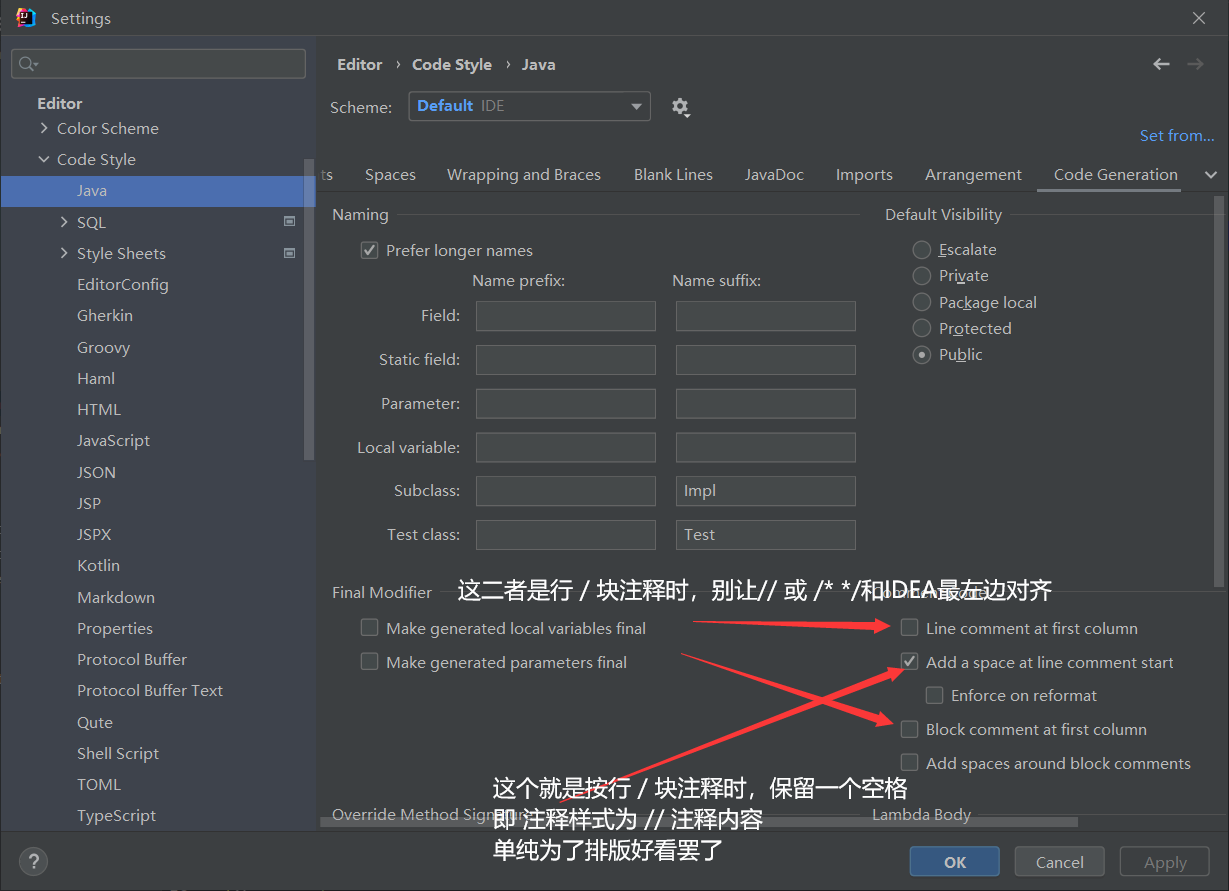Viewport: 1229px width, 891px height.
Task: Open the JavaDoc tab
Action: 774,175
